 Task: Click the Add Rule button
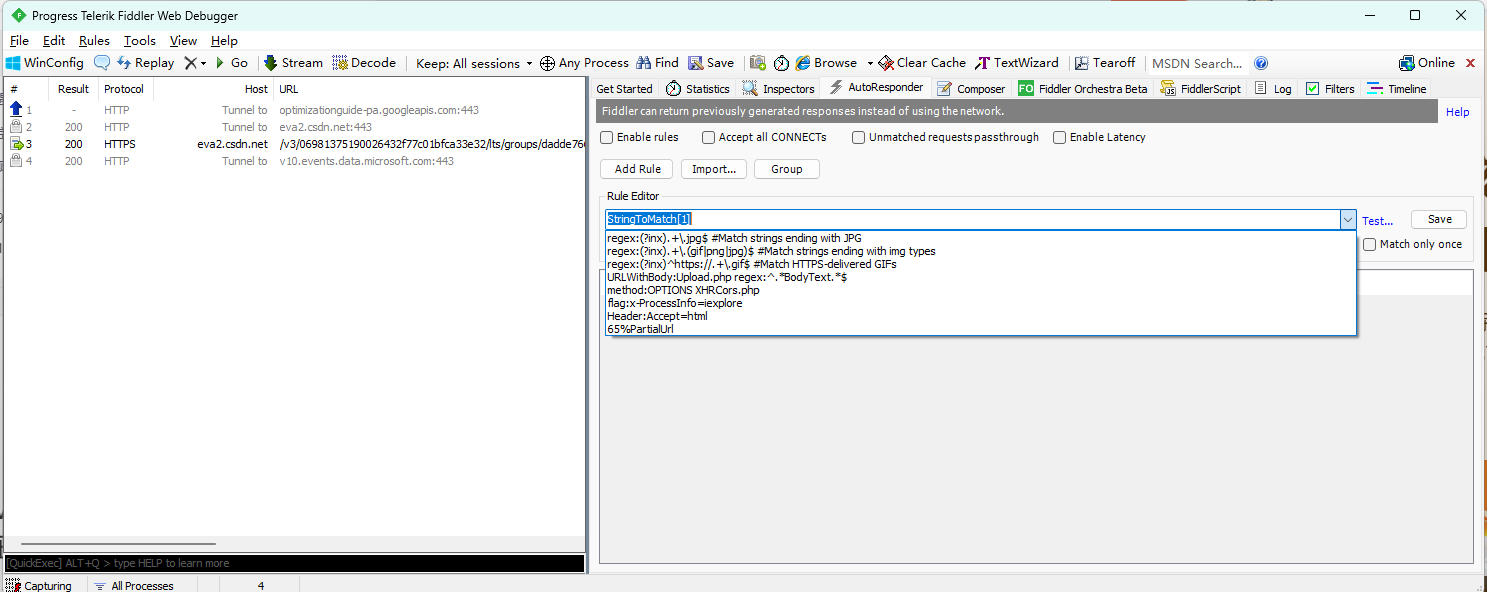tap(637, 169)
